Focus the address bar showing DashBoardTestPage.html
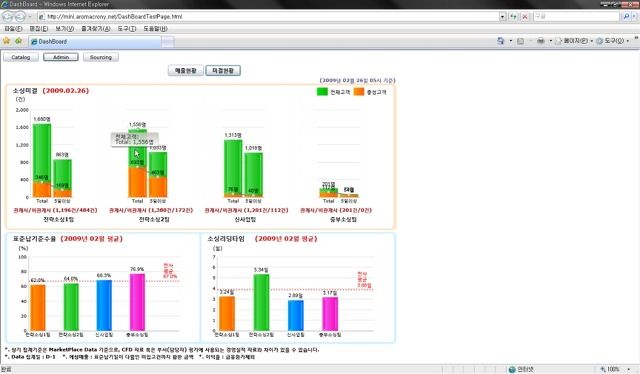640x374 pixels. (268, 17)
